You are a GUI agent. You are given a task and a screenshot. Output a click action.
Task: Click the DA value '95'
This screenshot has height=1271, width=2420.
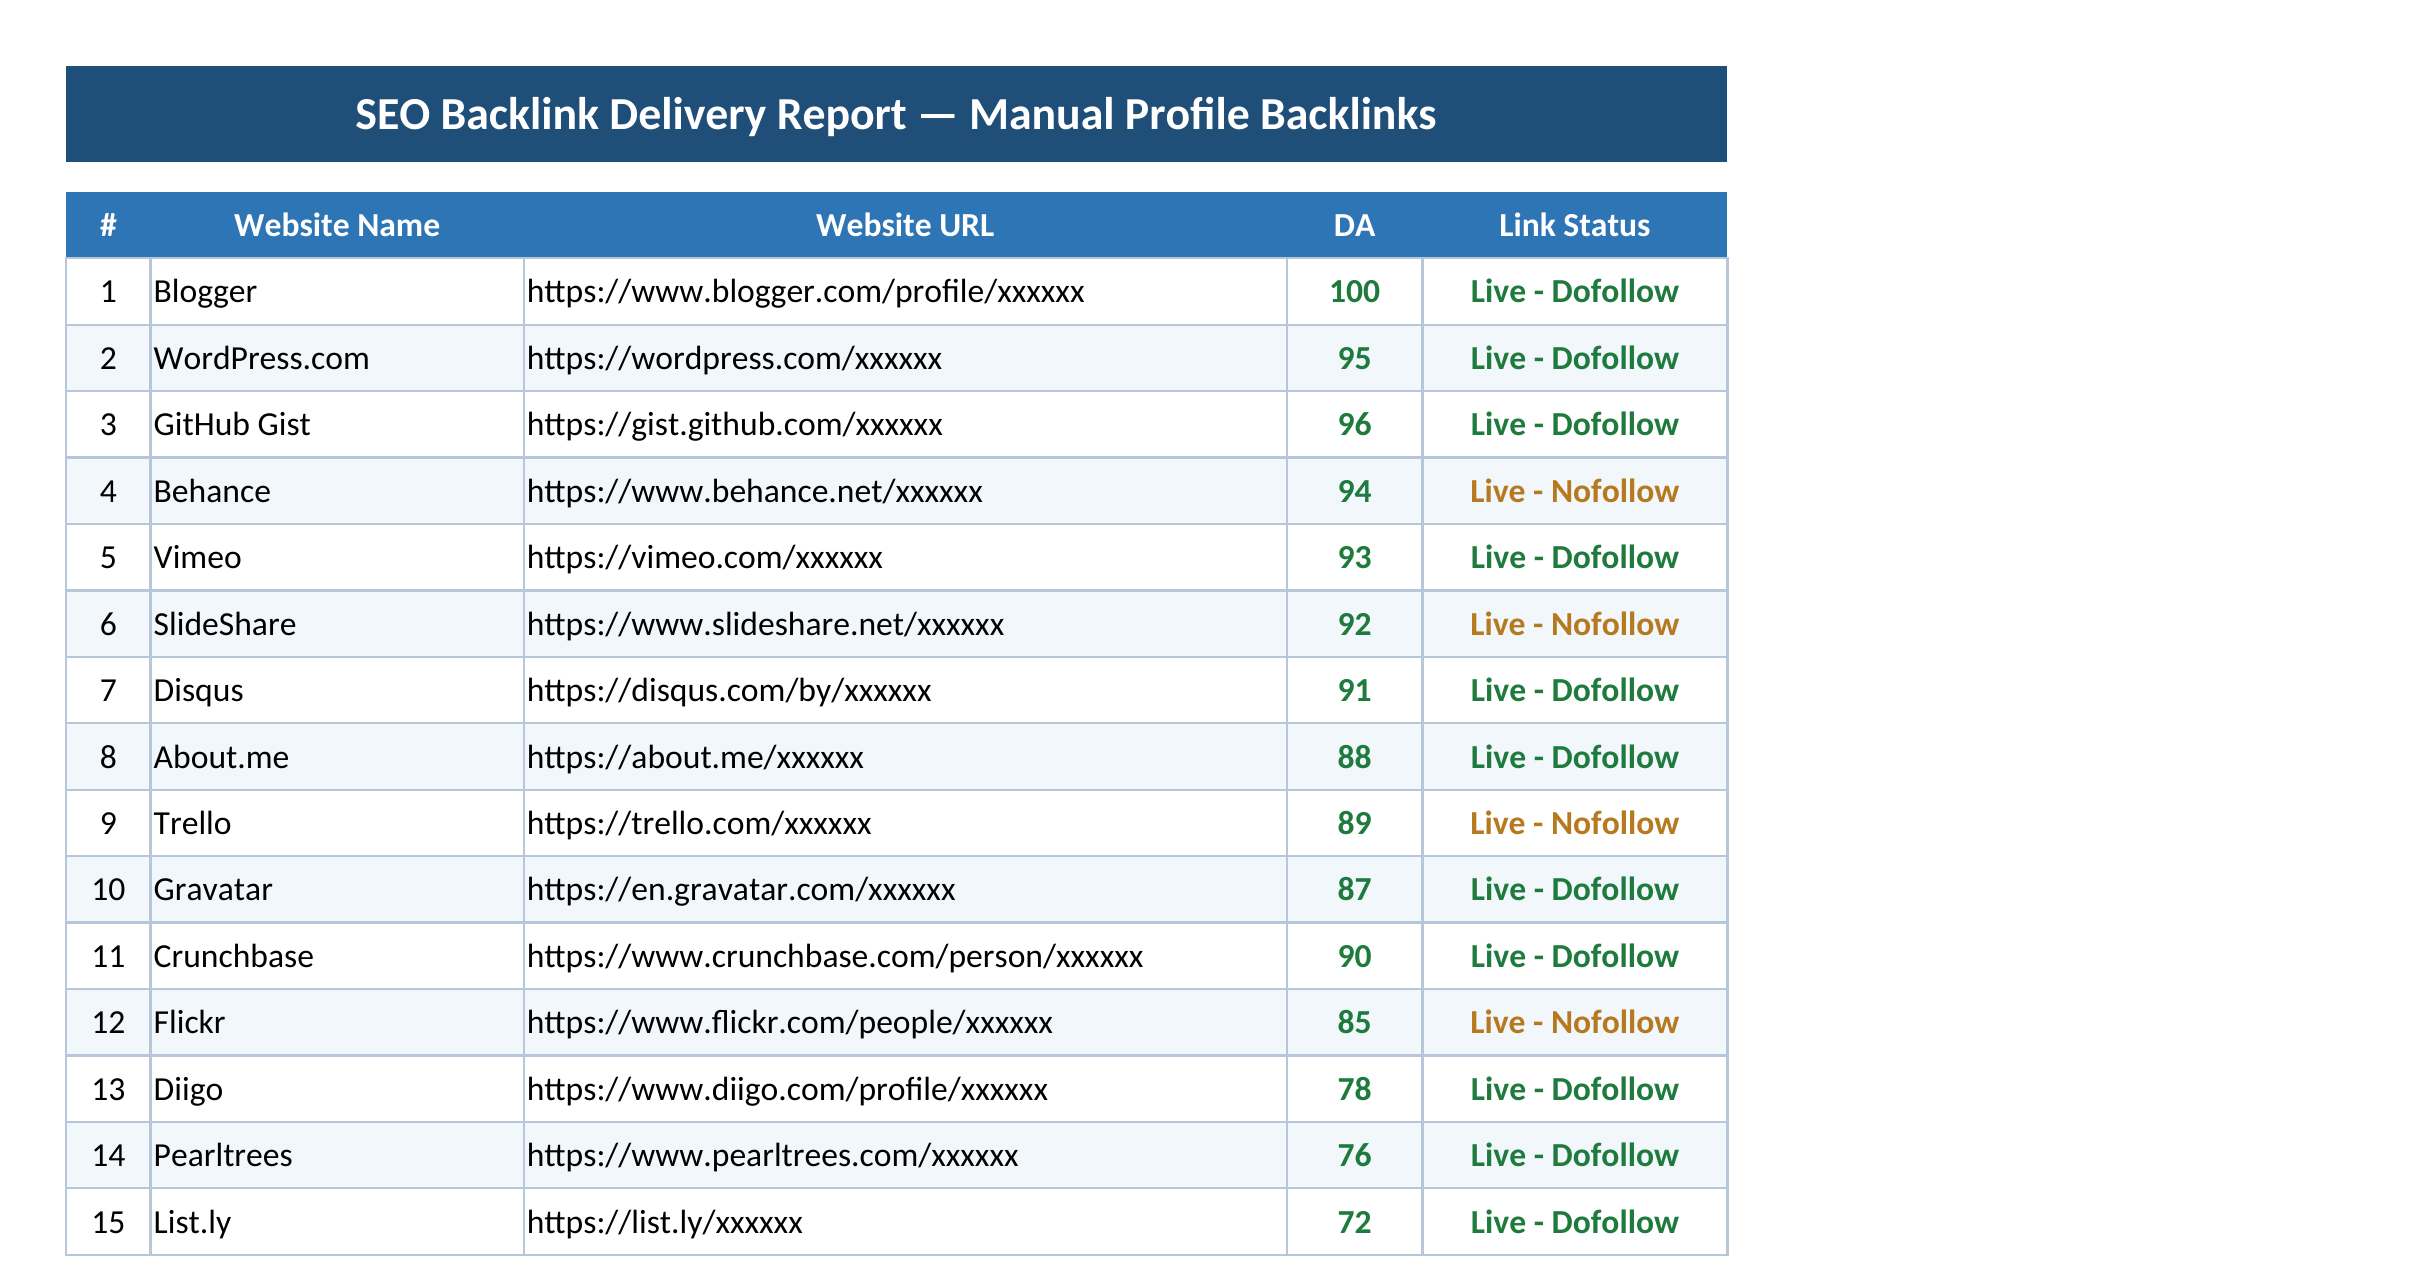[x=1354, y=358]
